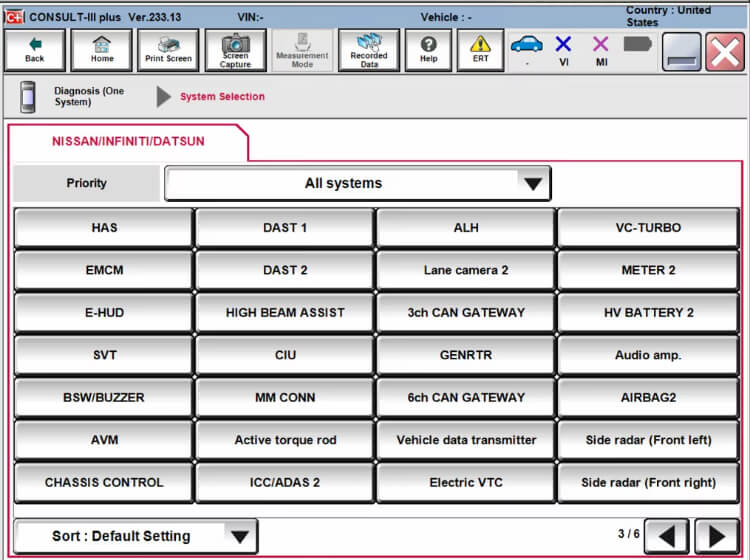This screenshot has height=560, width=750.
Task: Select ICC/ADAS 2 system
Action: pos(285,483)
